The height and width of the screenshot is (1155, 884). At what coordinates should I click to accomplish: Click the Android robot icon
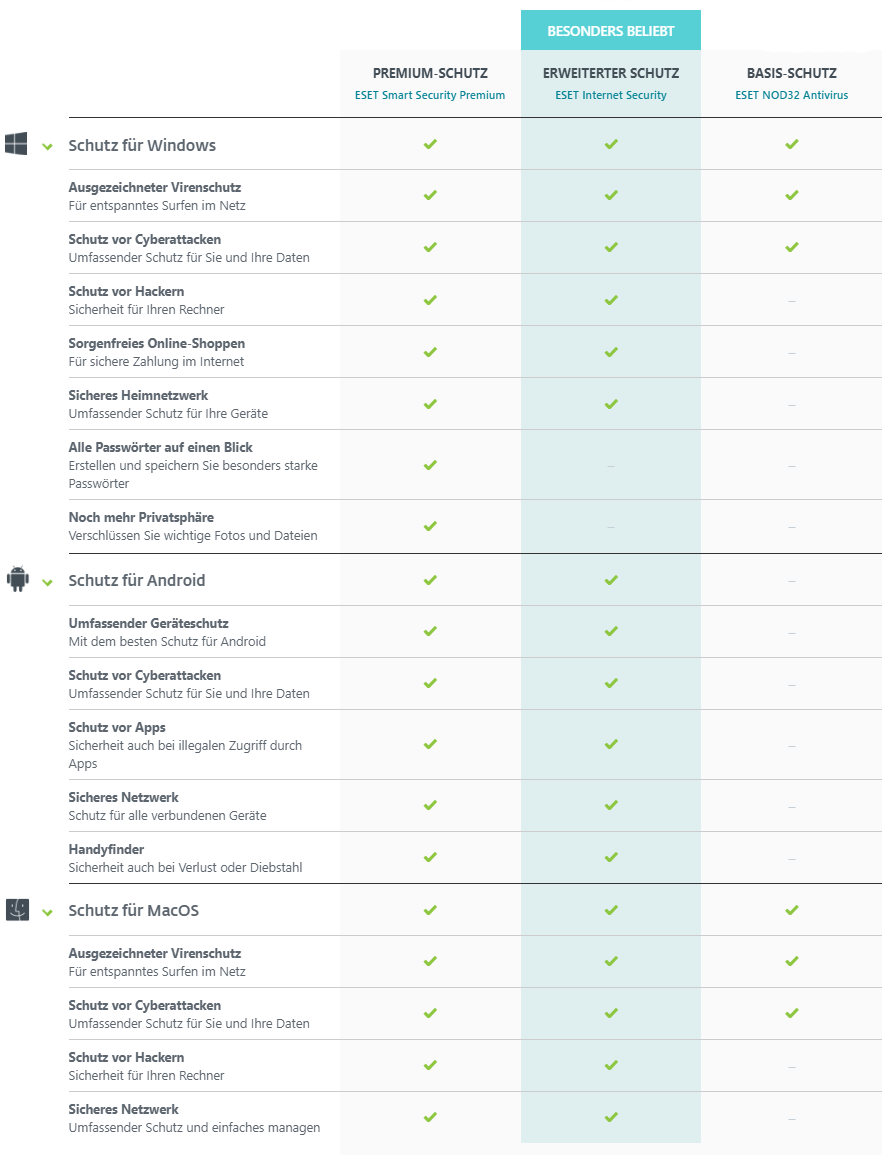pos(18,579)
